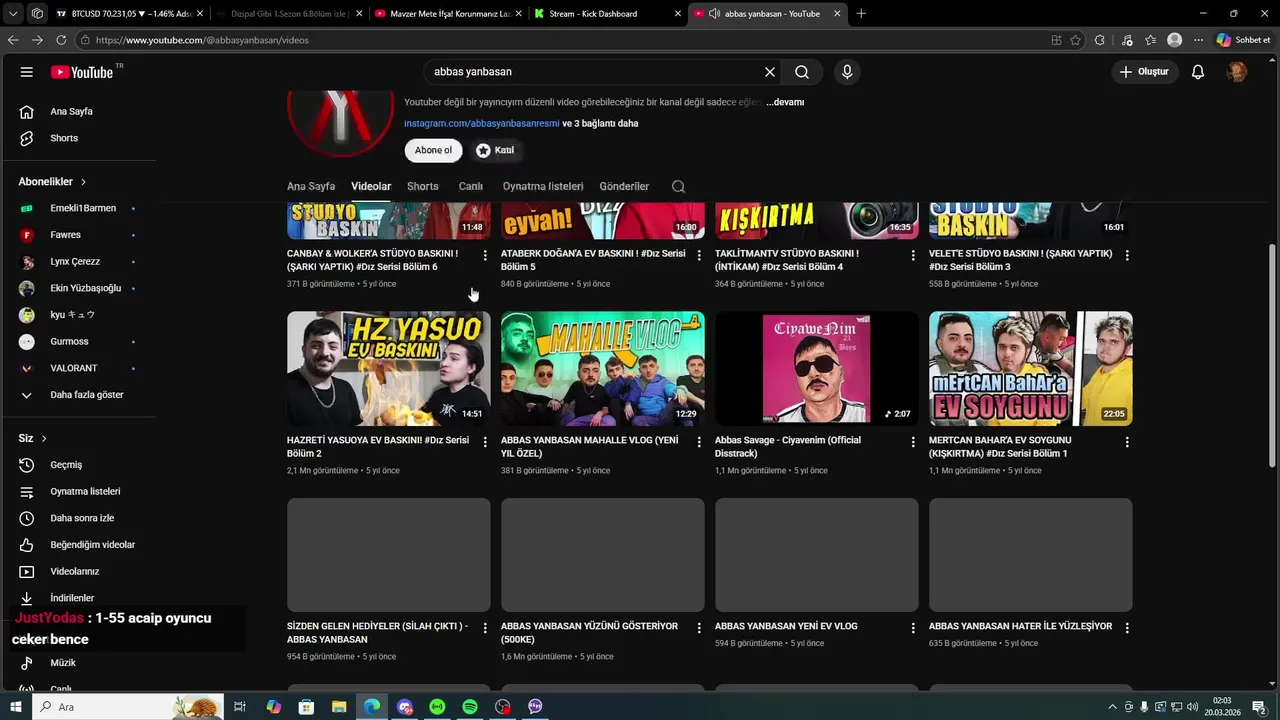Click the magnifier search button

tap(802, 72)
